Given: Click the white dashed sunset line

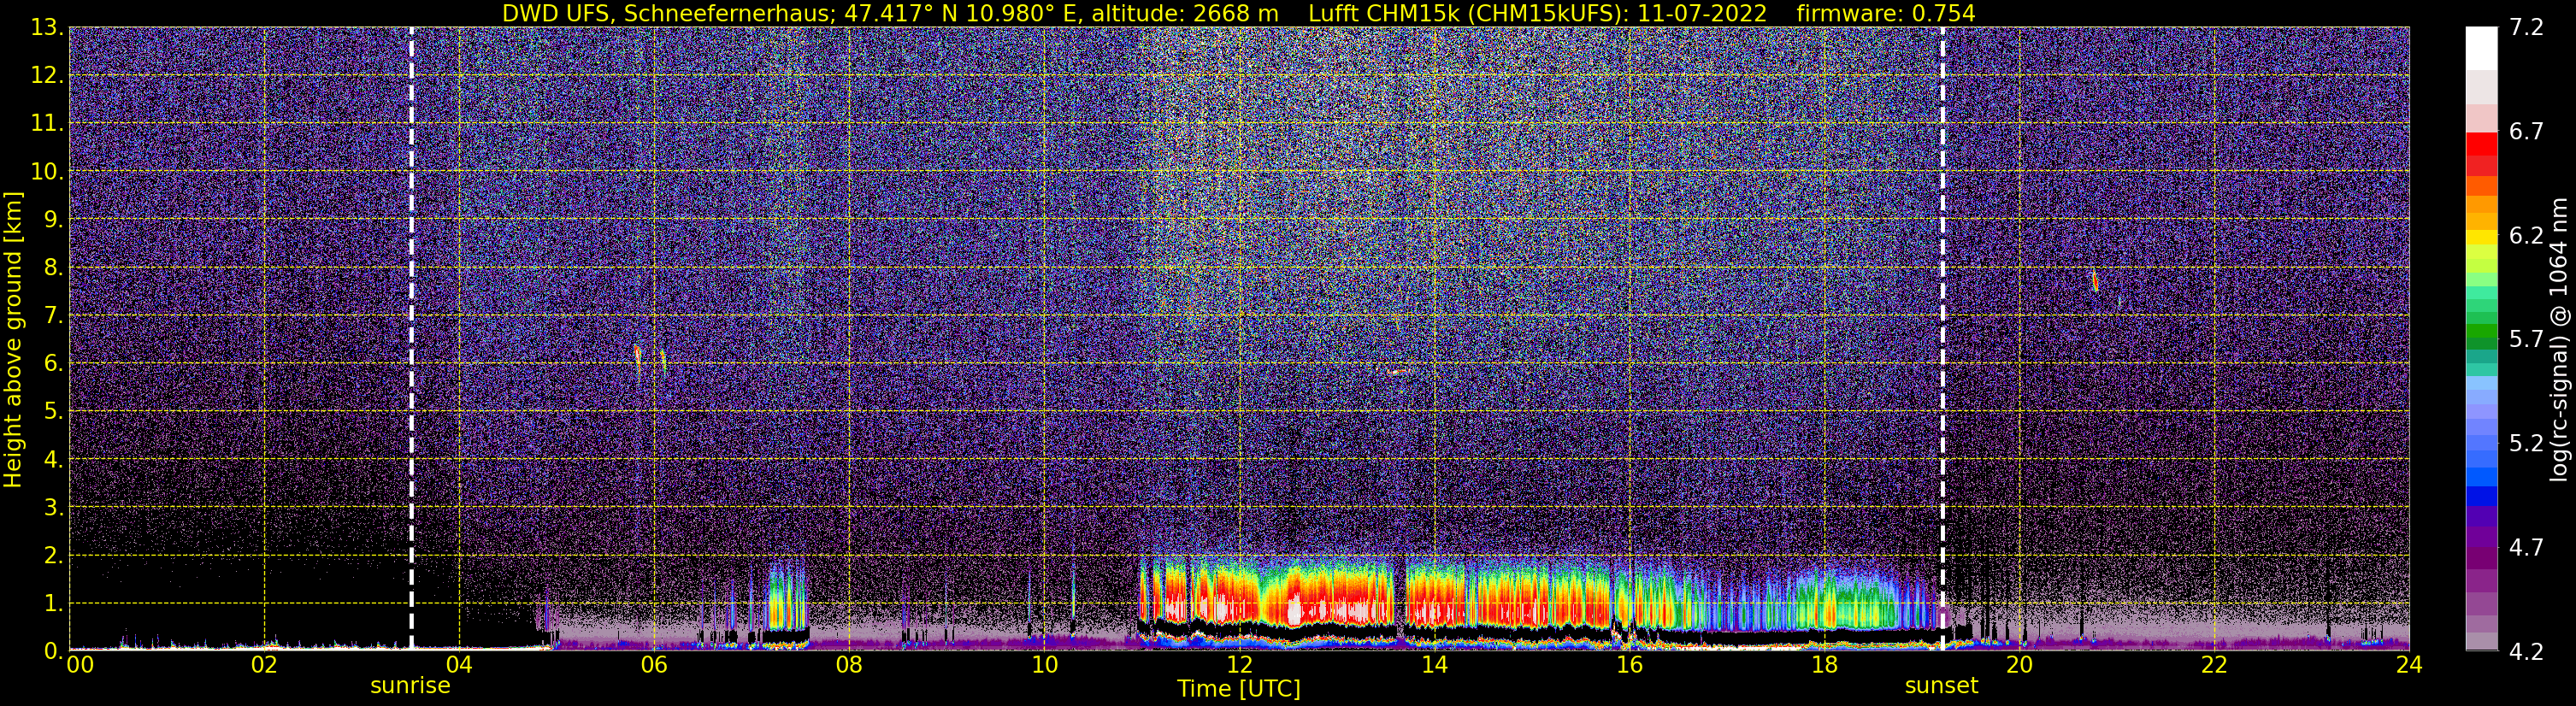Looking at the screenshot, I should click(1942, 339).
